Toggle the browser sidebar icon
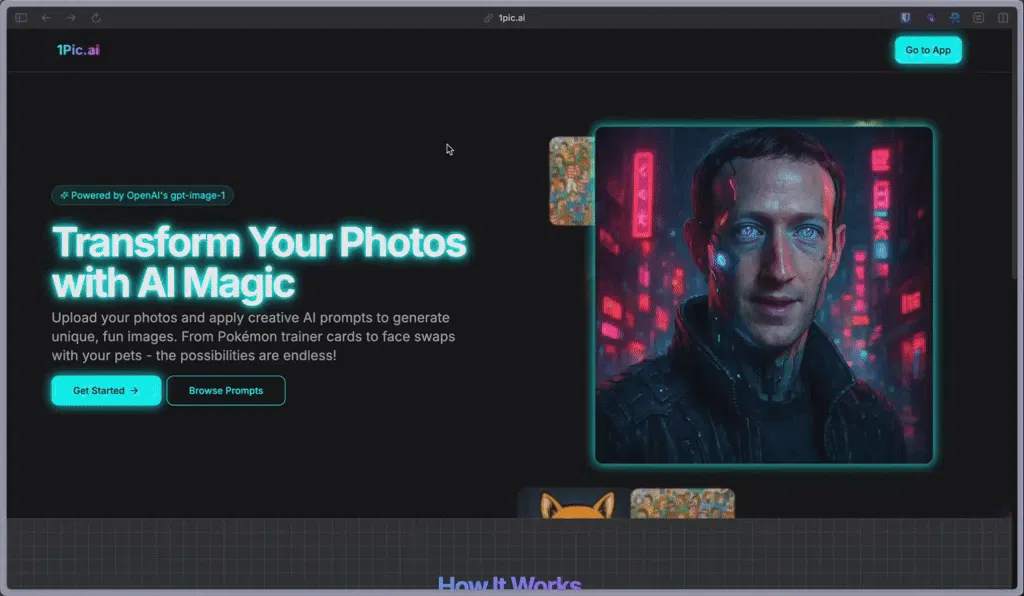The height and width of the screenshot is (596, 1024). (21, 18)
